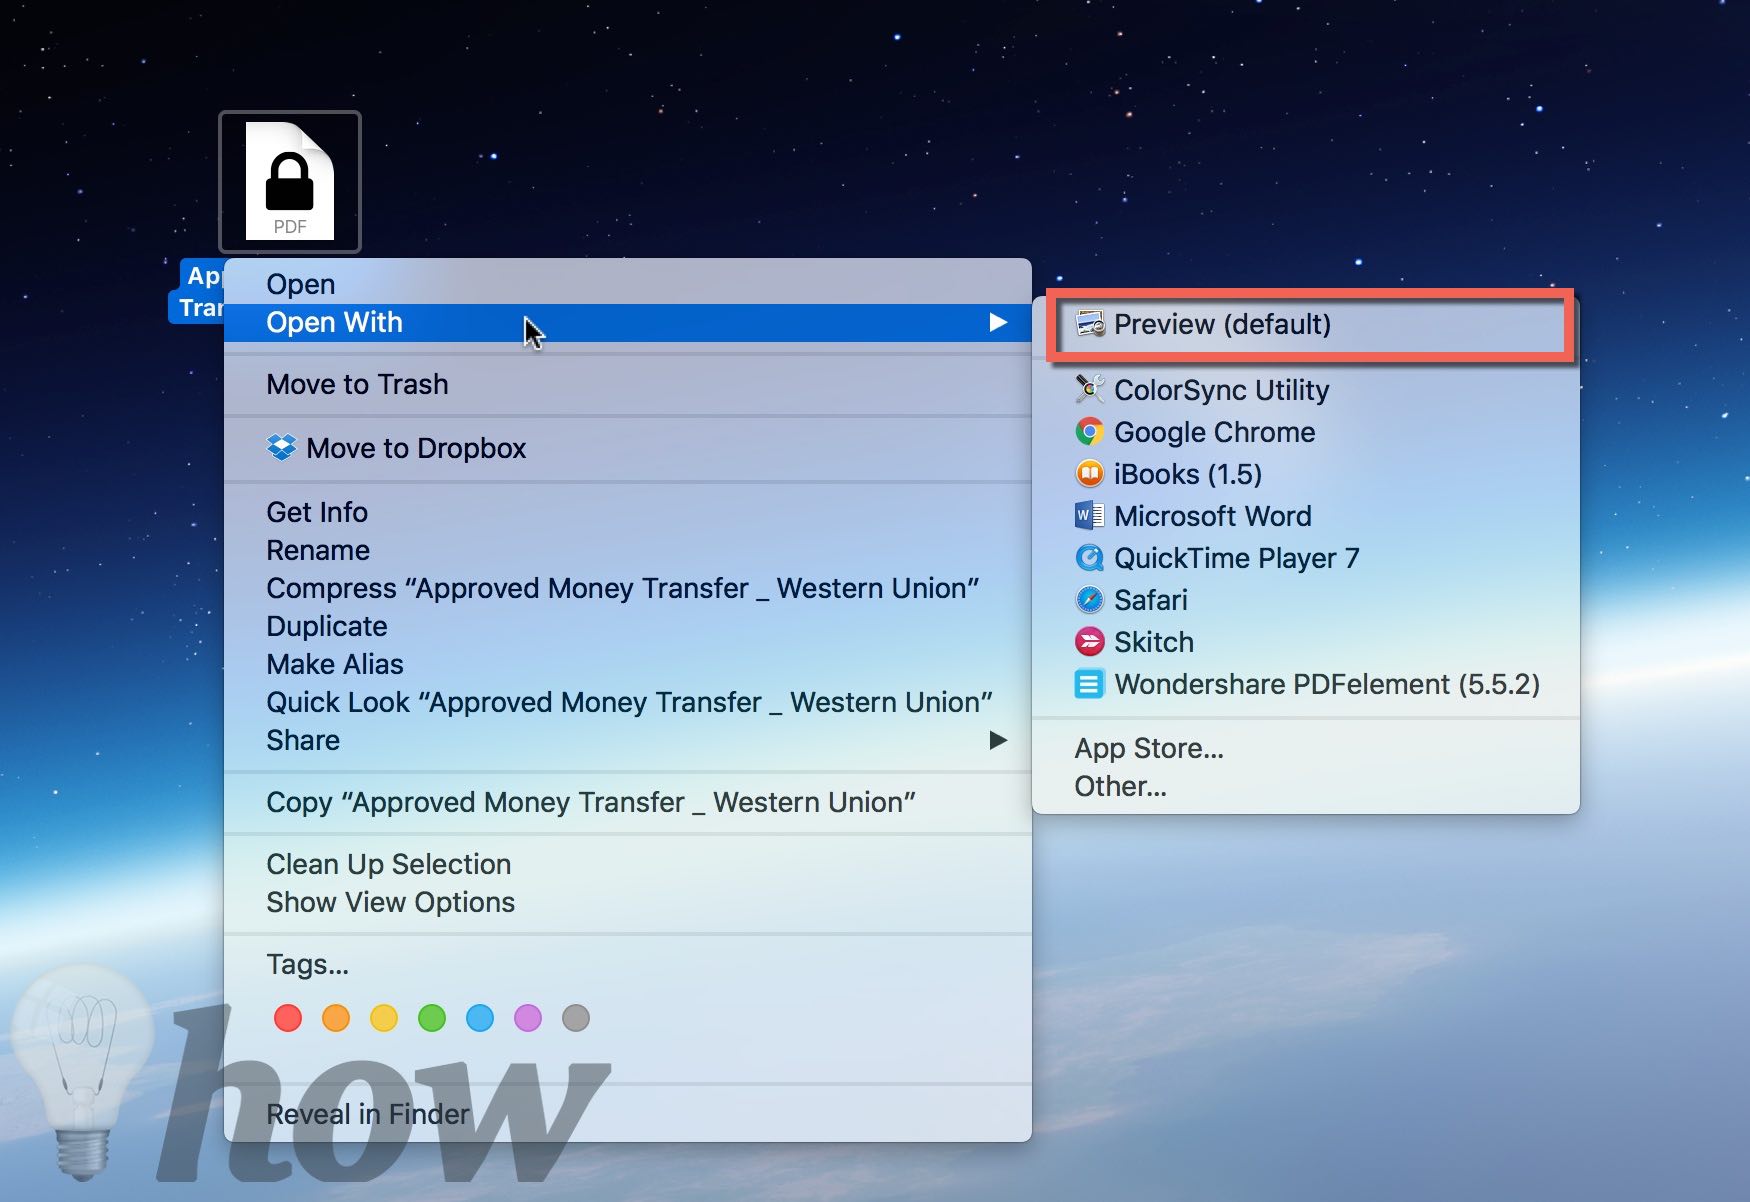Open with Google Chrome
The width and height of the screenshot is (1750, 1202).
pos(1306,432)
